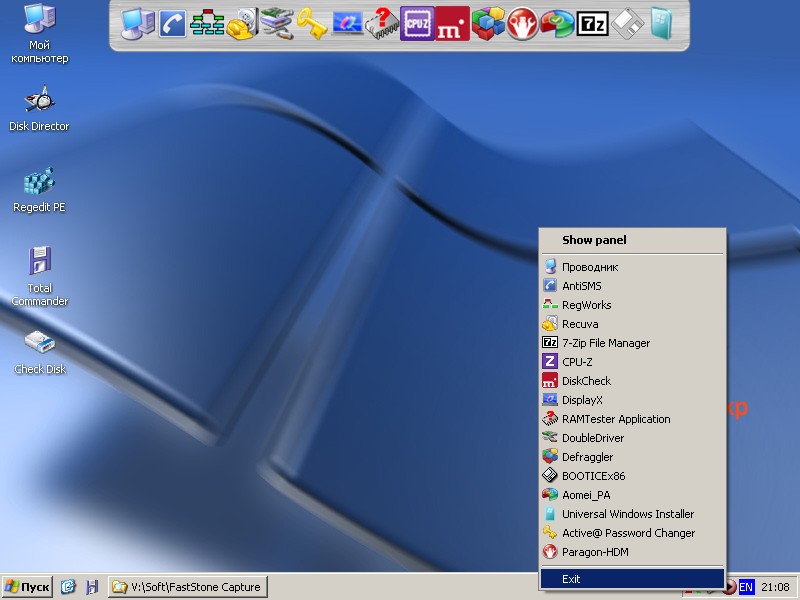Open the Explorer computer icon in the top dock
The height and width of the screenshot is (600, 800).
(138, 23)
